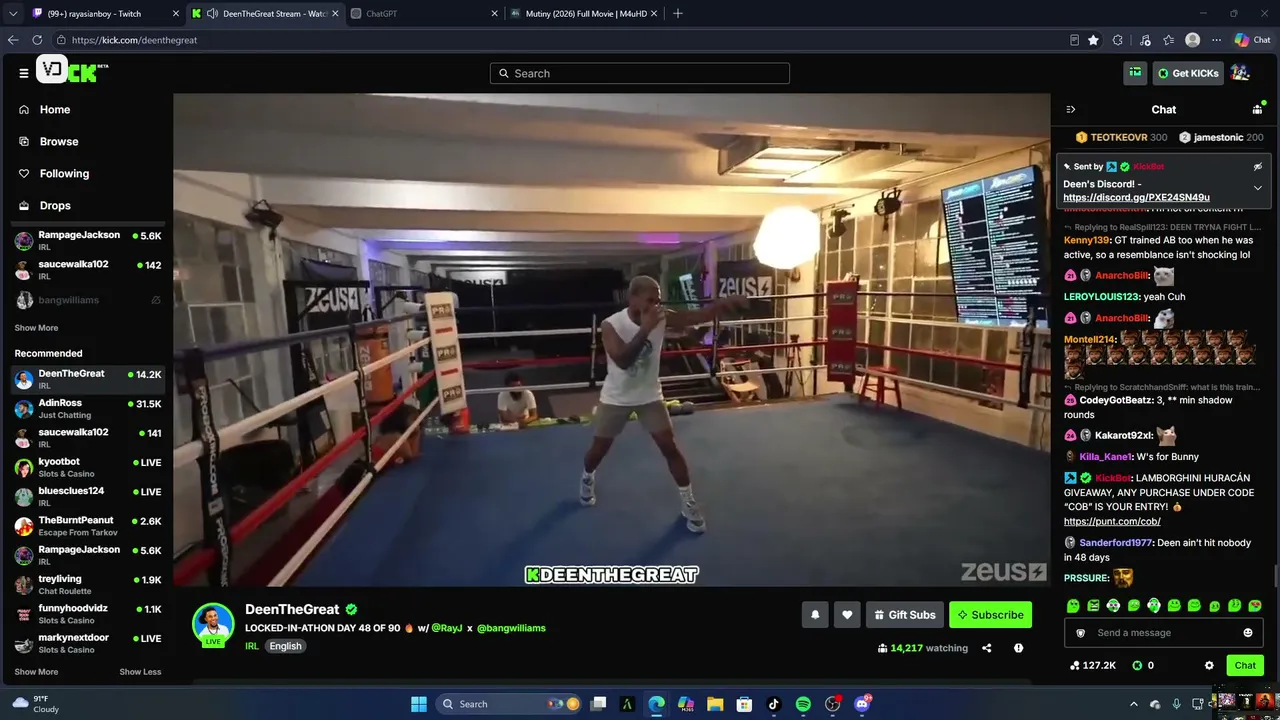This screenshot has width=1280, height=720.
Task: Open the browser tab search dropdown
Action: click(13, 14)
